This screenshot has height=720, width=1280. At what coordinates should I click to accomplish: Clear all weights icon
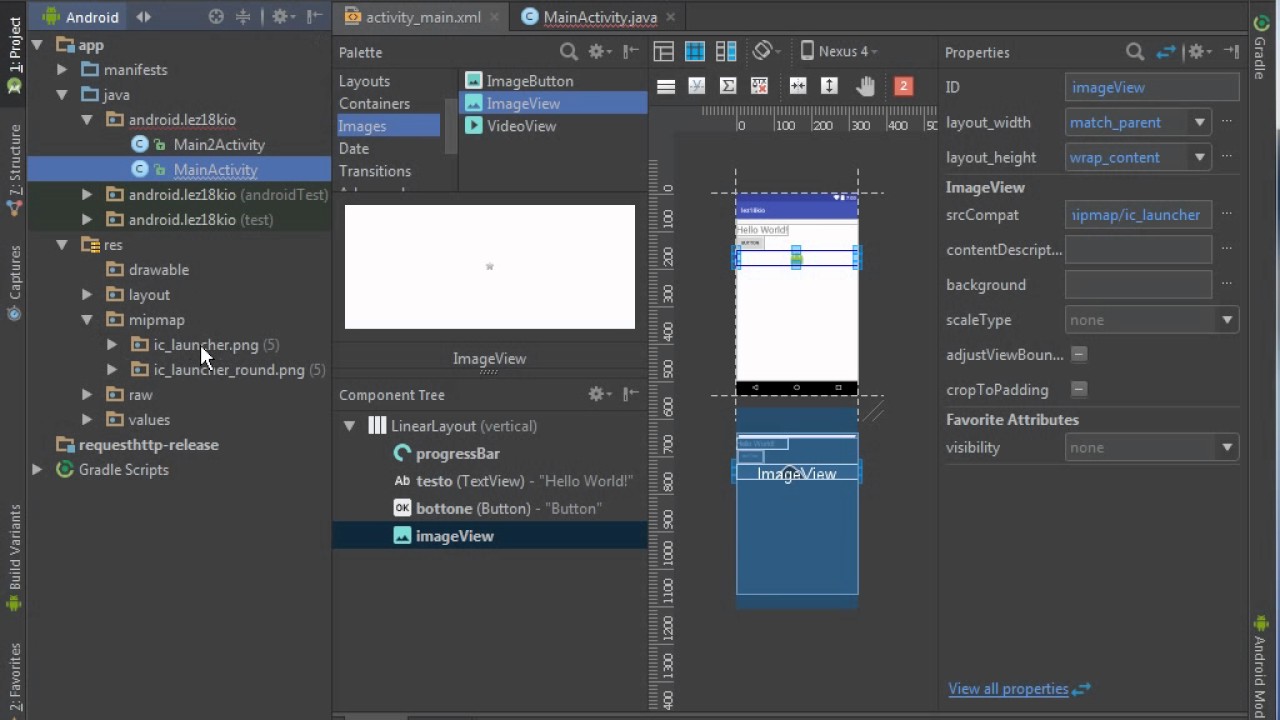point(759,86)
